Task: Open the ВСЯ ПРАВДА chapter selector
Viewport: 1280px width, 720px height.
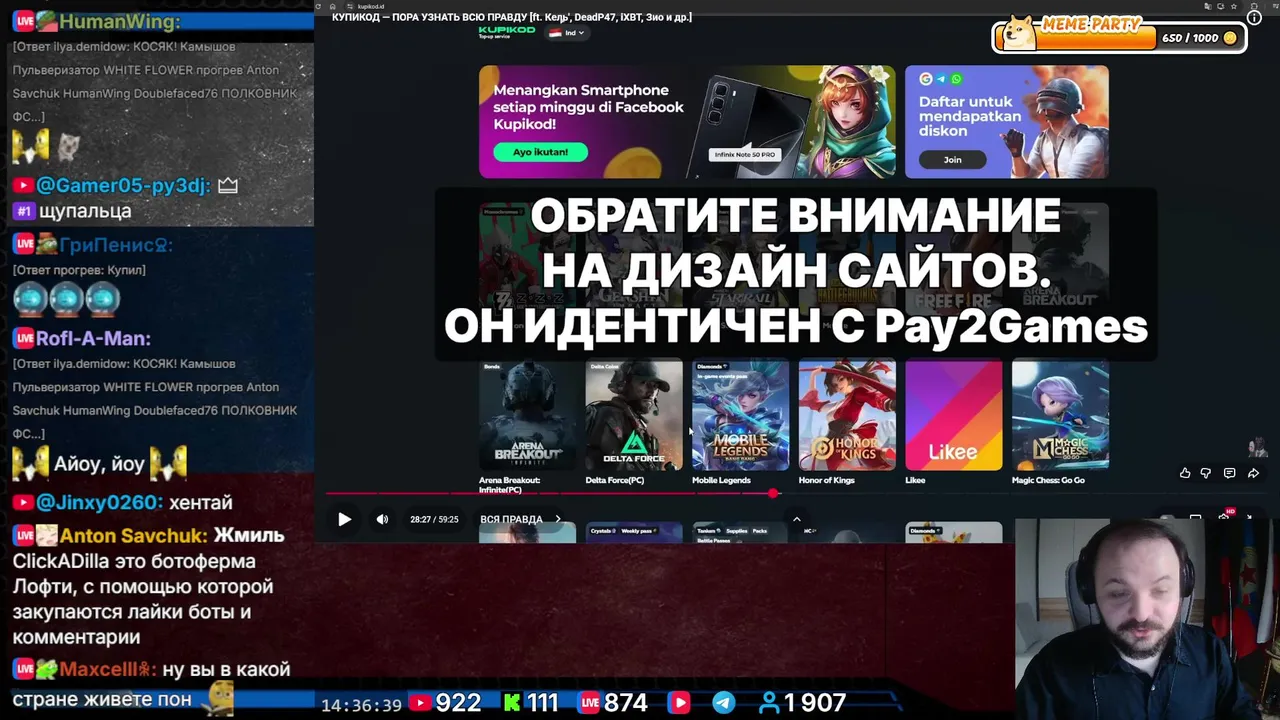Action: click(520, 519)
